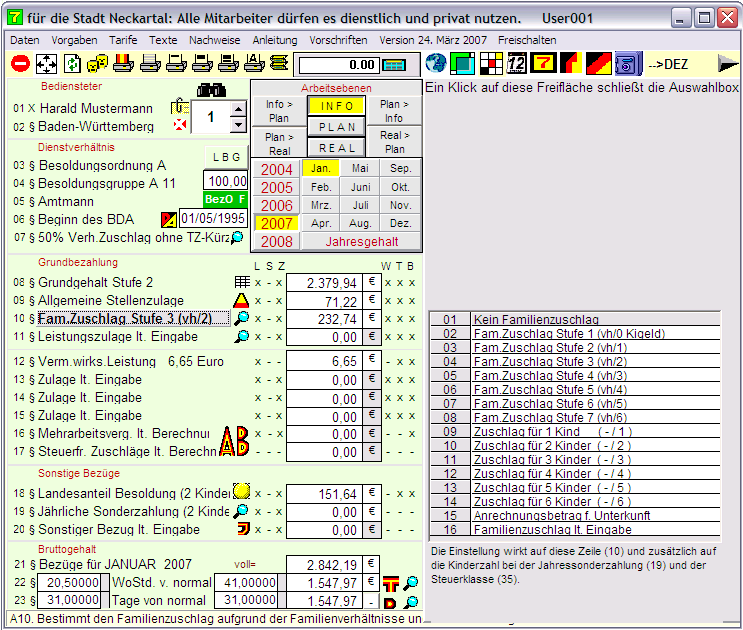This screenshot has height=630, width=743.
Task: Click the printer icon with flag-colored paper
Action: click(x=124, y=63)
